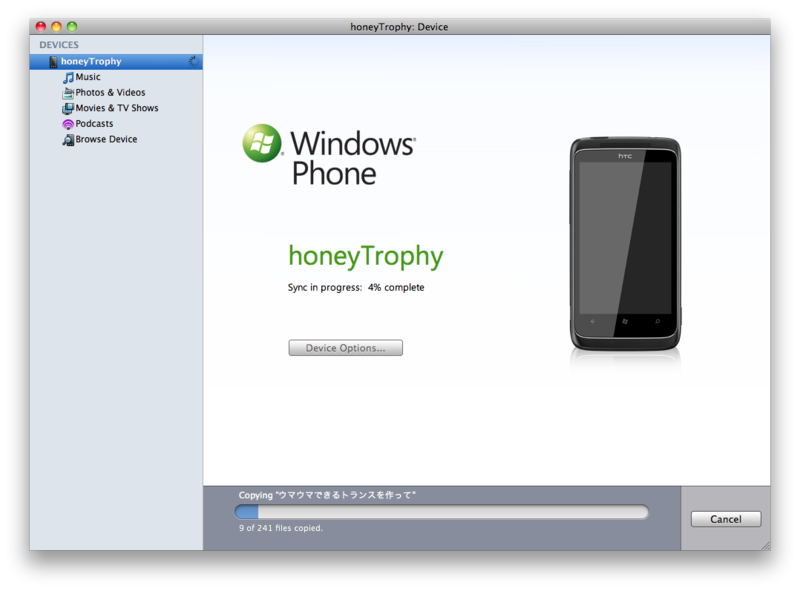Click the Copying file name status text
800x591 pixels.
pos(327,495)
